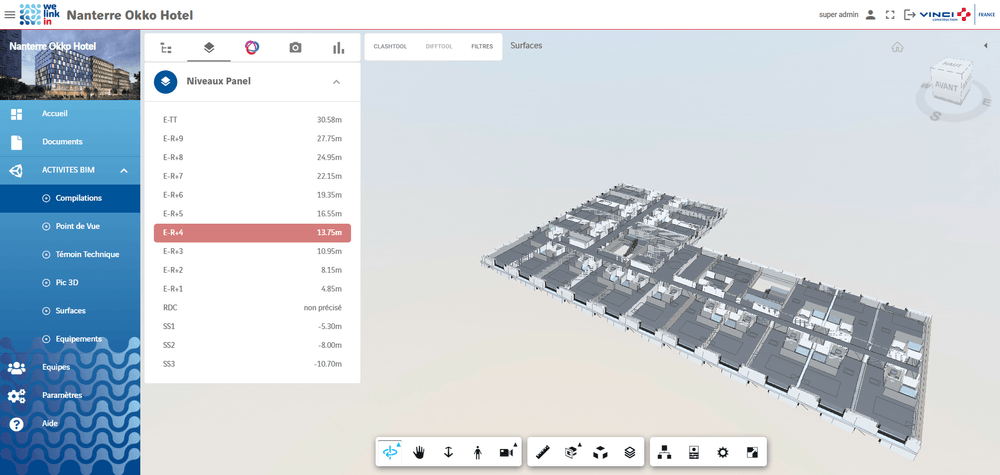Click the highlighted E-R+4 level
Viewport: 1000px width, 475px height.
[x=253, y=233]
